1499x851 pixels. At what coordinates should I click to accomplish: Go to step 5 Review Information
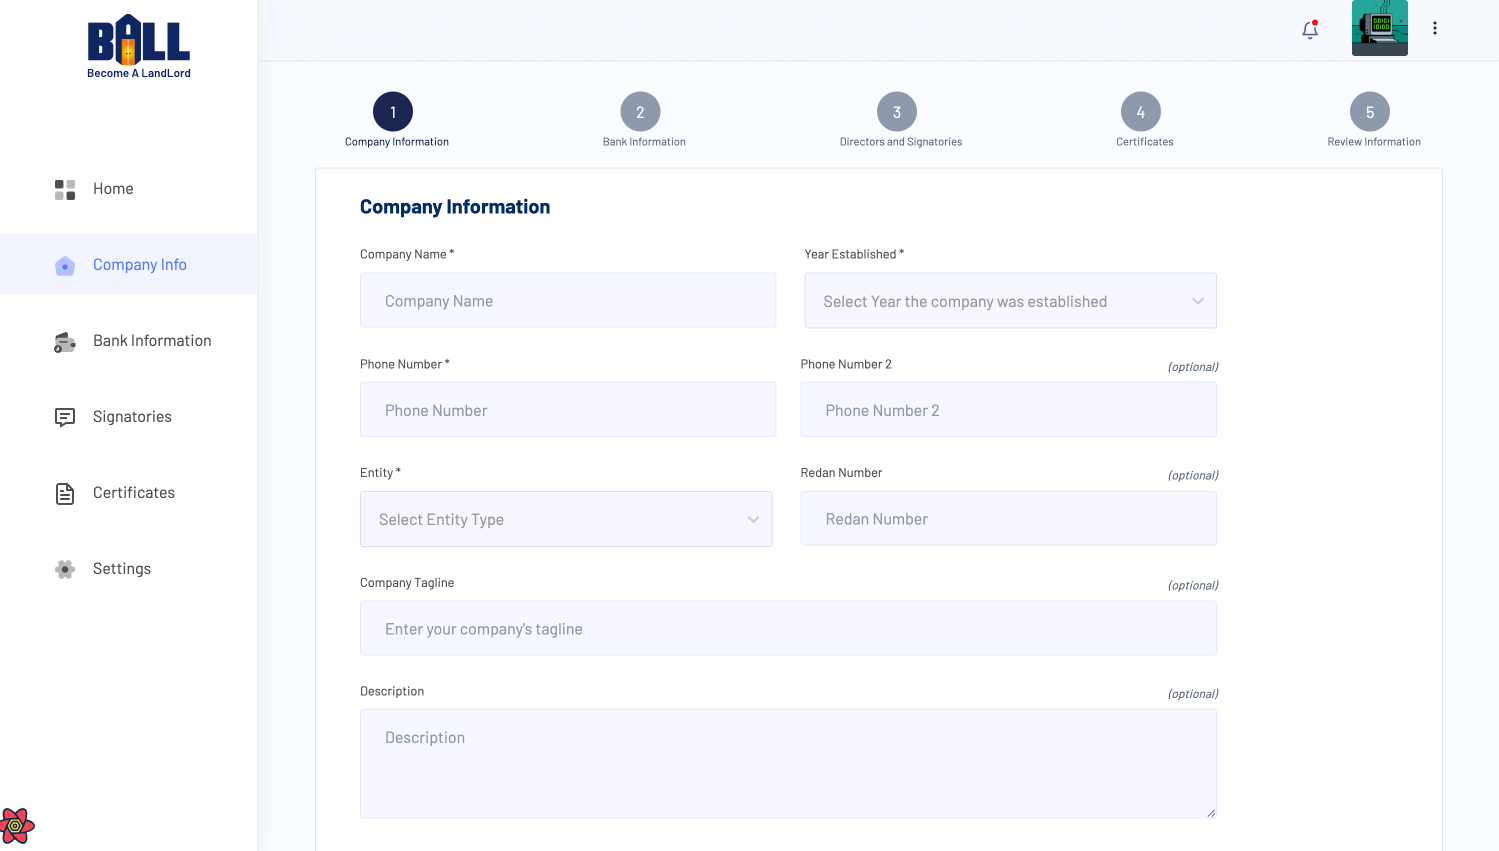point(1370,113)
